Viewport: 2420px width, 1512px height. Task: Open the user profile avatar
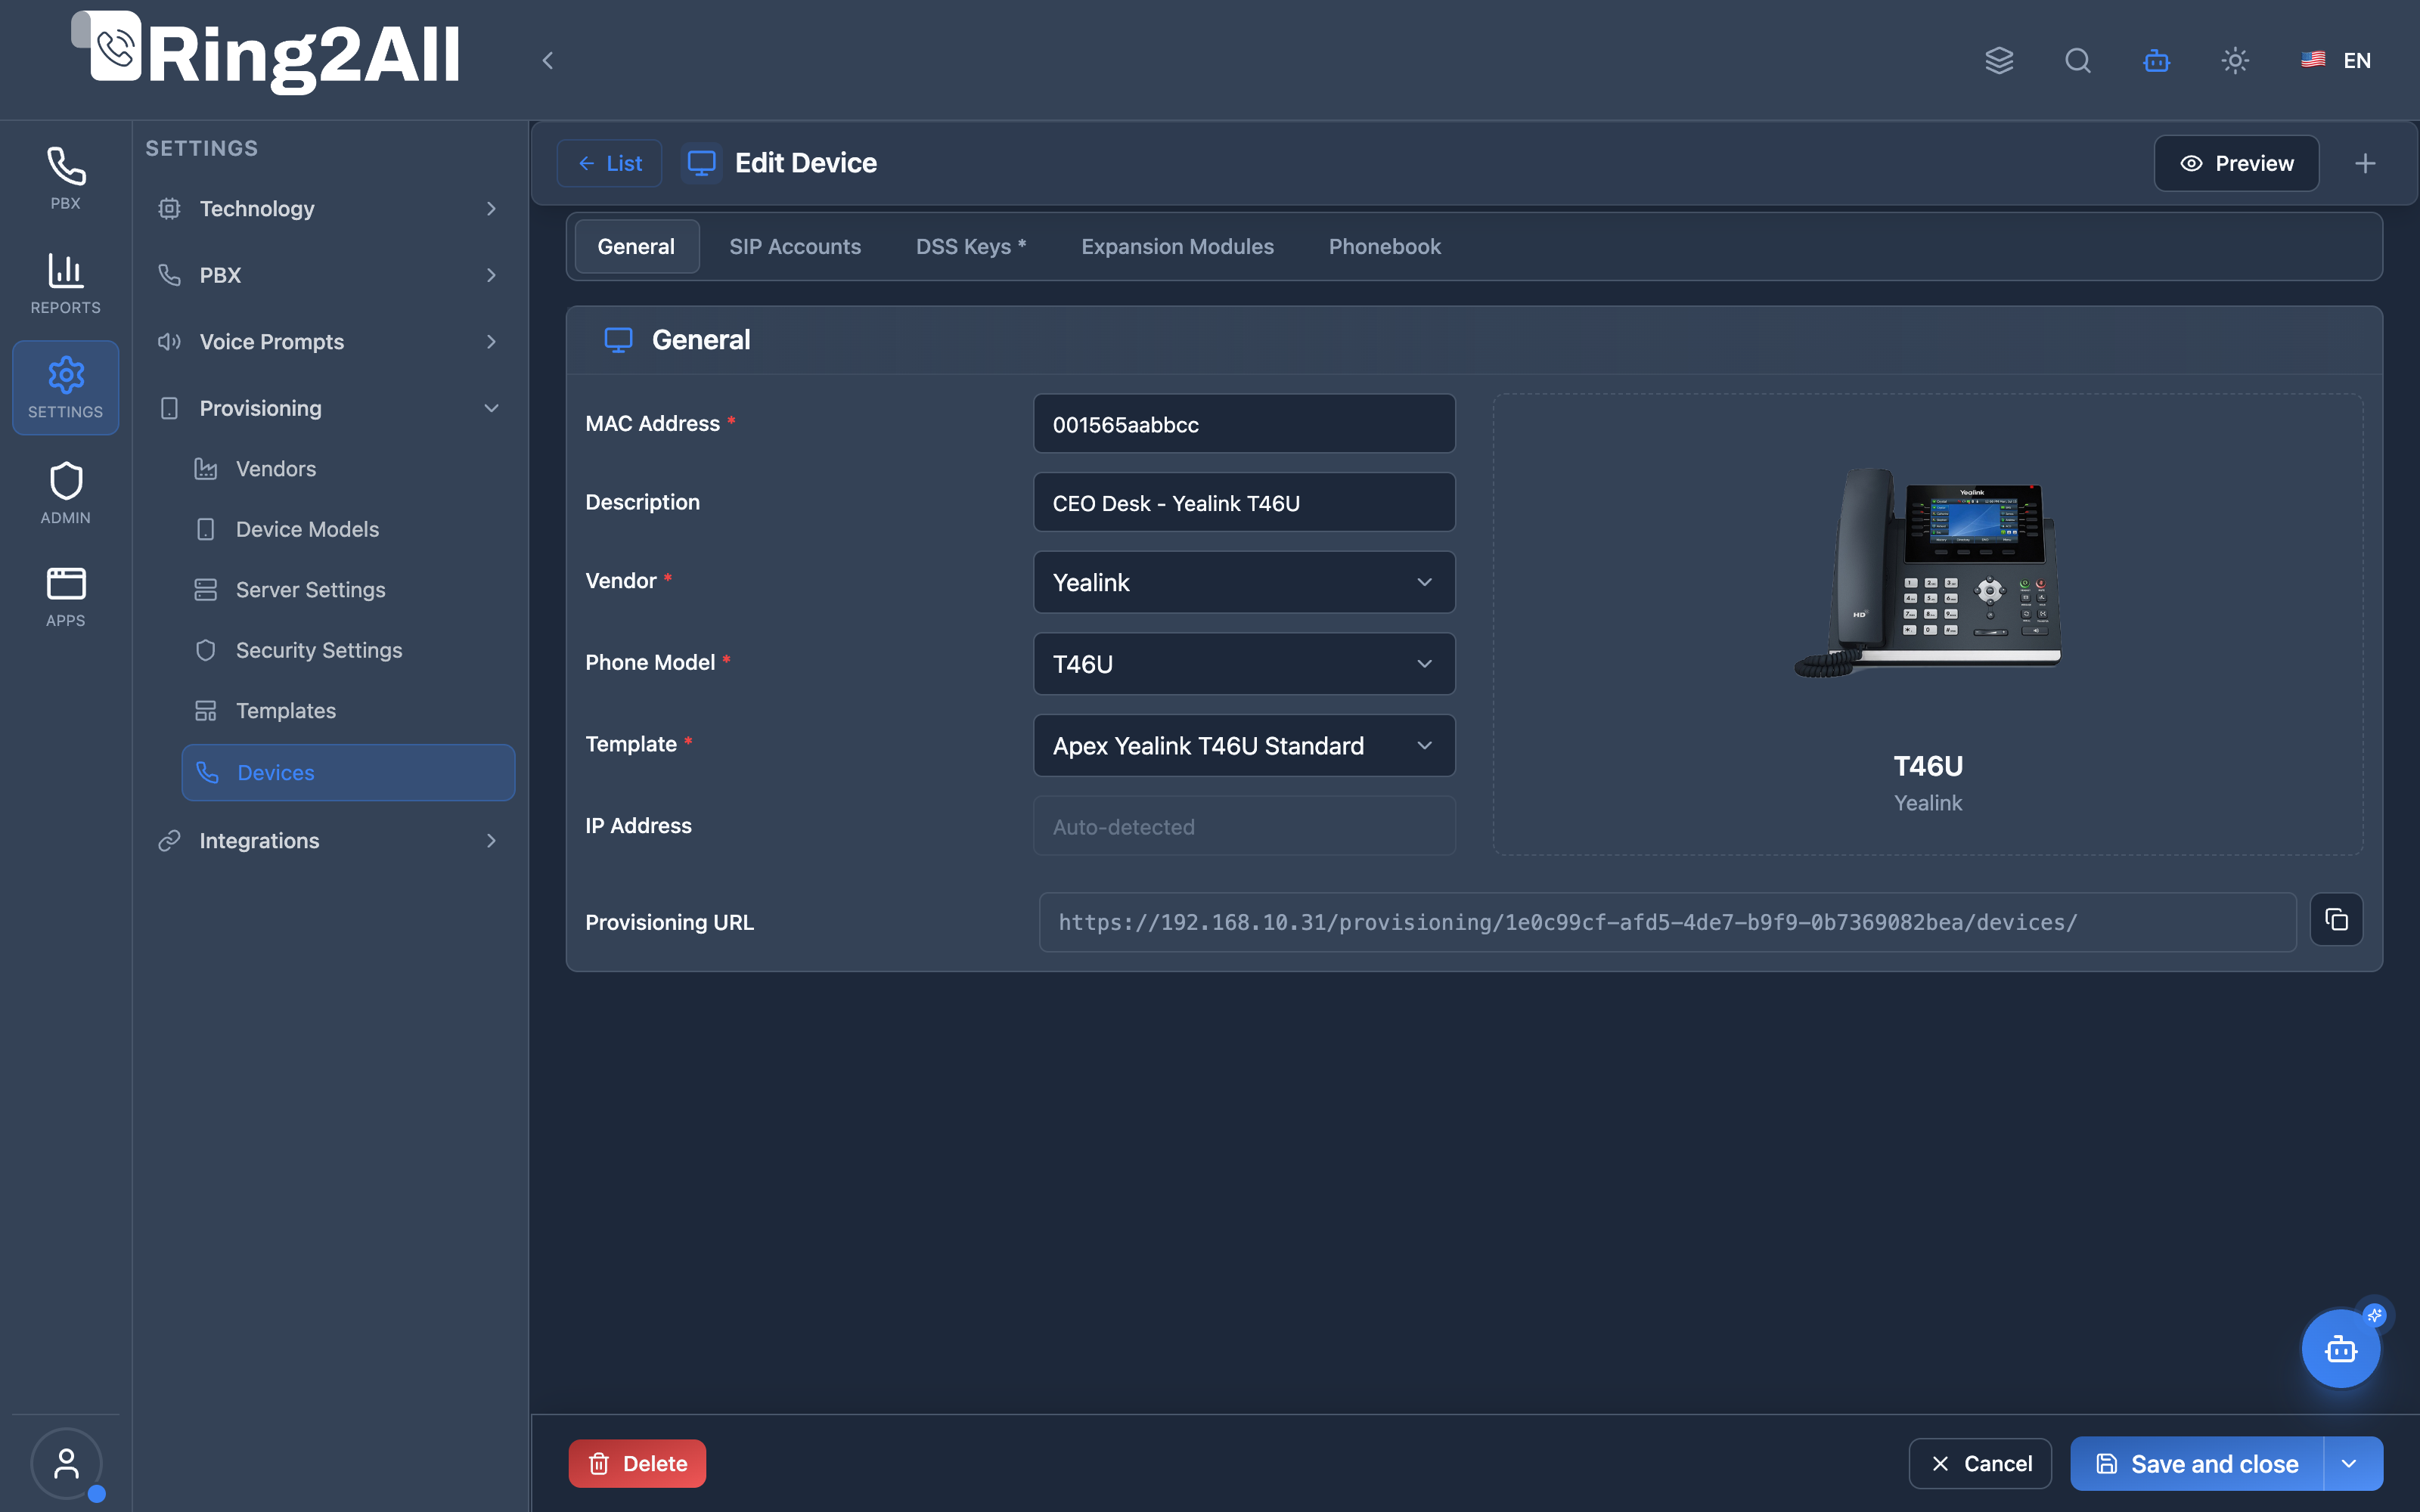66,1464
